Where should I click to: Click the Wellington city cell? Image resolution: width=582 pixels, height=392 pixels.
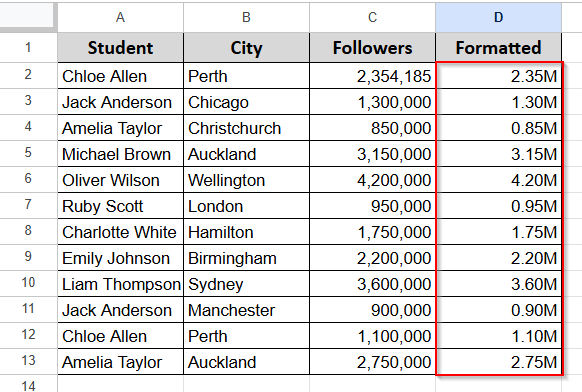[246, 180]
